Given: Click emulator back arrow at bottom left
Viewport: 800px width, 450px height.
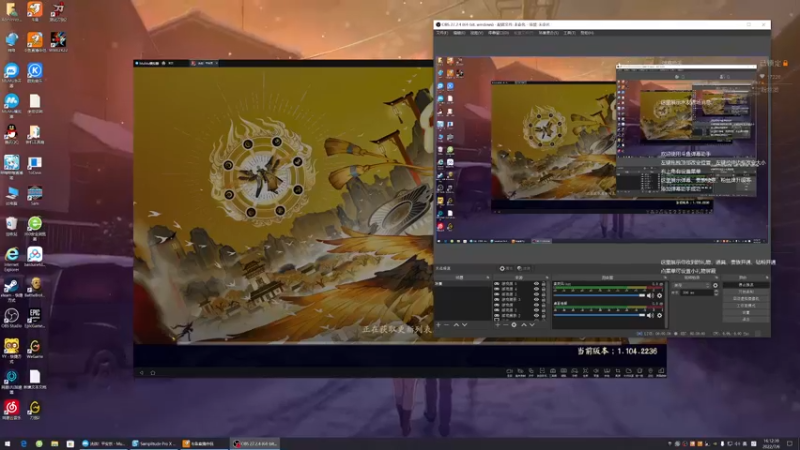Looking at the screenshot, I should pos(142,372).
